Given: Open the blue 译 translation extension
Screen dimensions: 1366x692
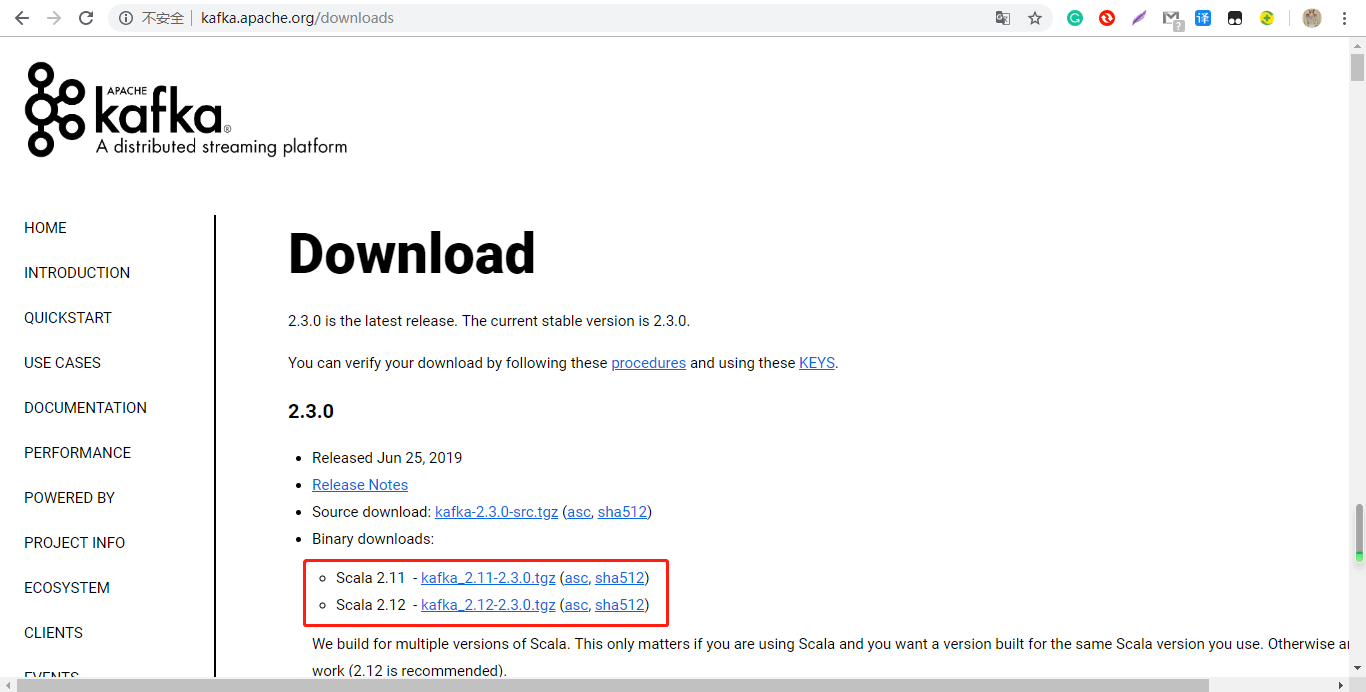Looking at the screenshot, I should click(1203, 18).
